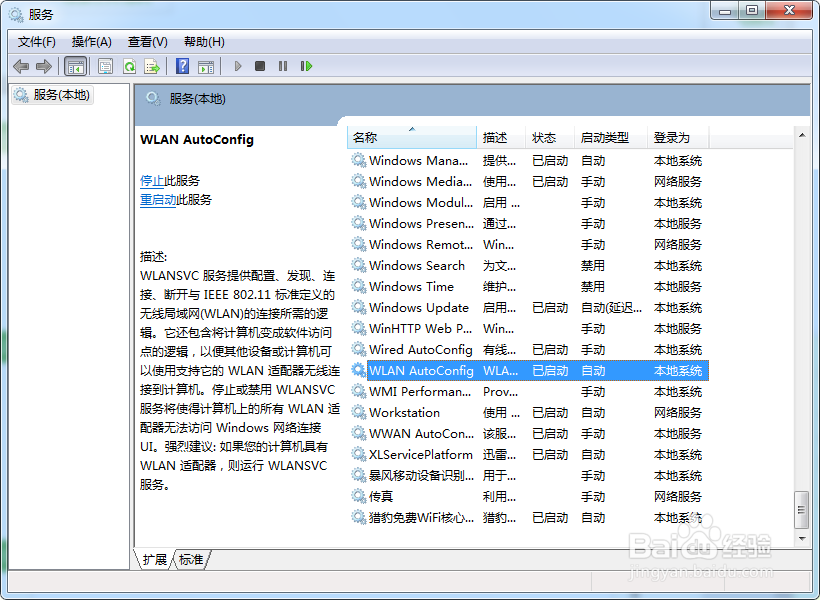This screenshot has width=820, height=600.
Task: Click the vertical scrollbar thumb
Action: tap(802, 510)
